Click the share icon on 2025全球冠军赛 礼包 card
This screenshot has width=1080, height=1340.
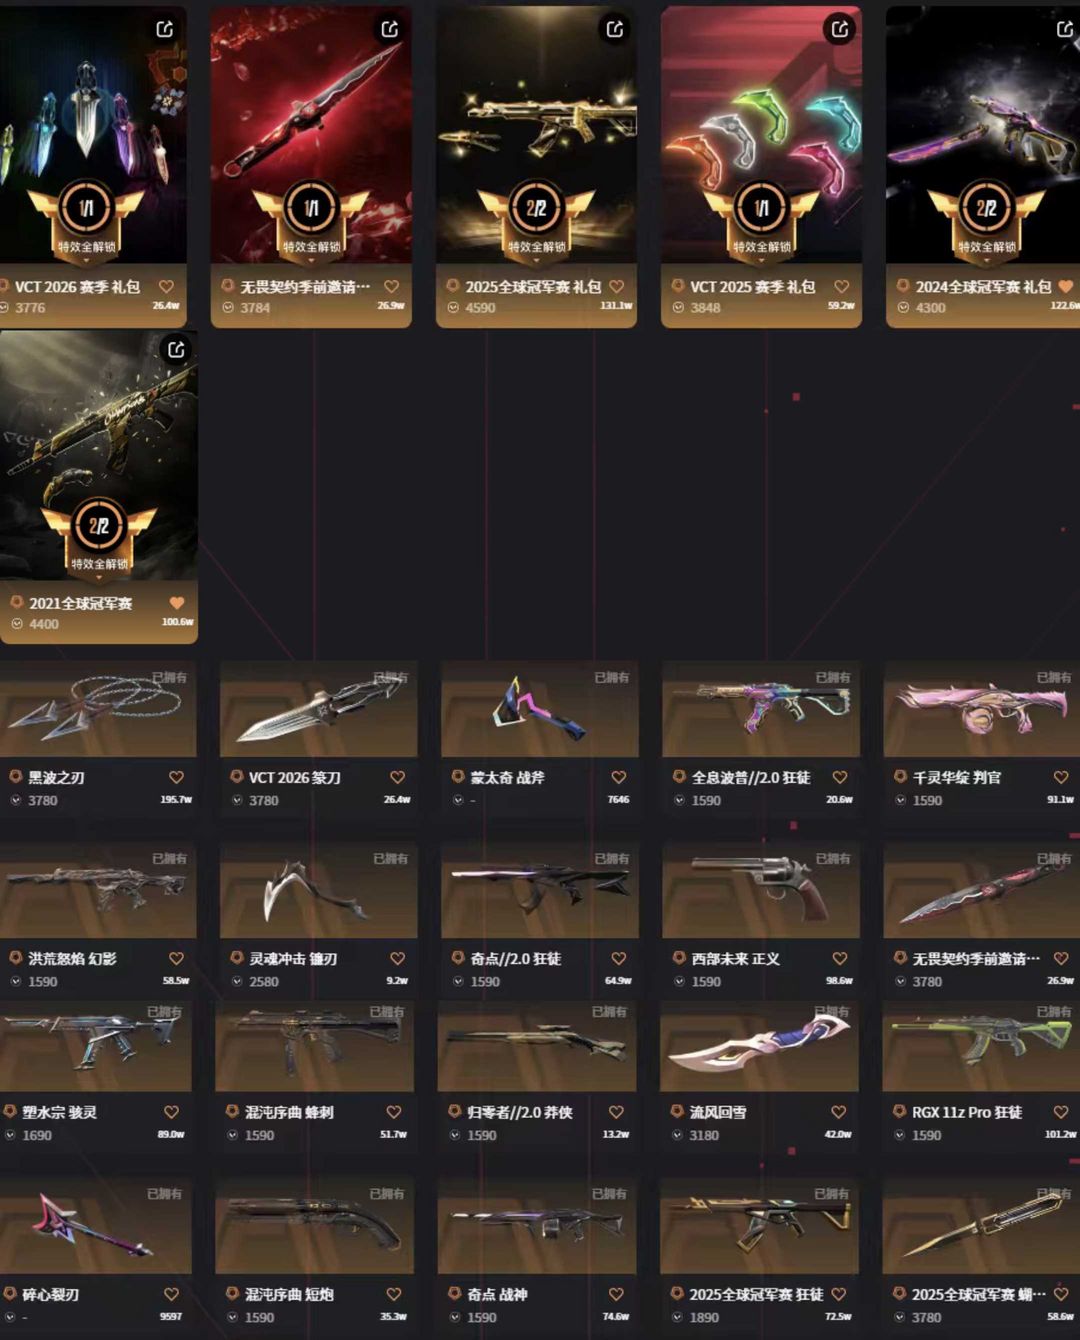pyautogui.click(x=615, y=29)
